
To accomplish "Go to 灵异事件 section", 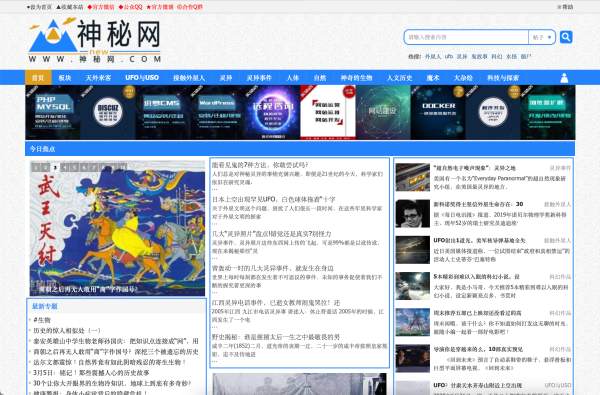I will pyautogui.click(x=259, y=78).
